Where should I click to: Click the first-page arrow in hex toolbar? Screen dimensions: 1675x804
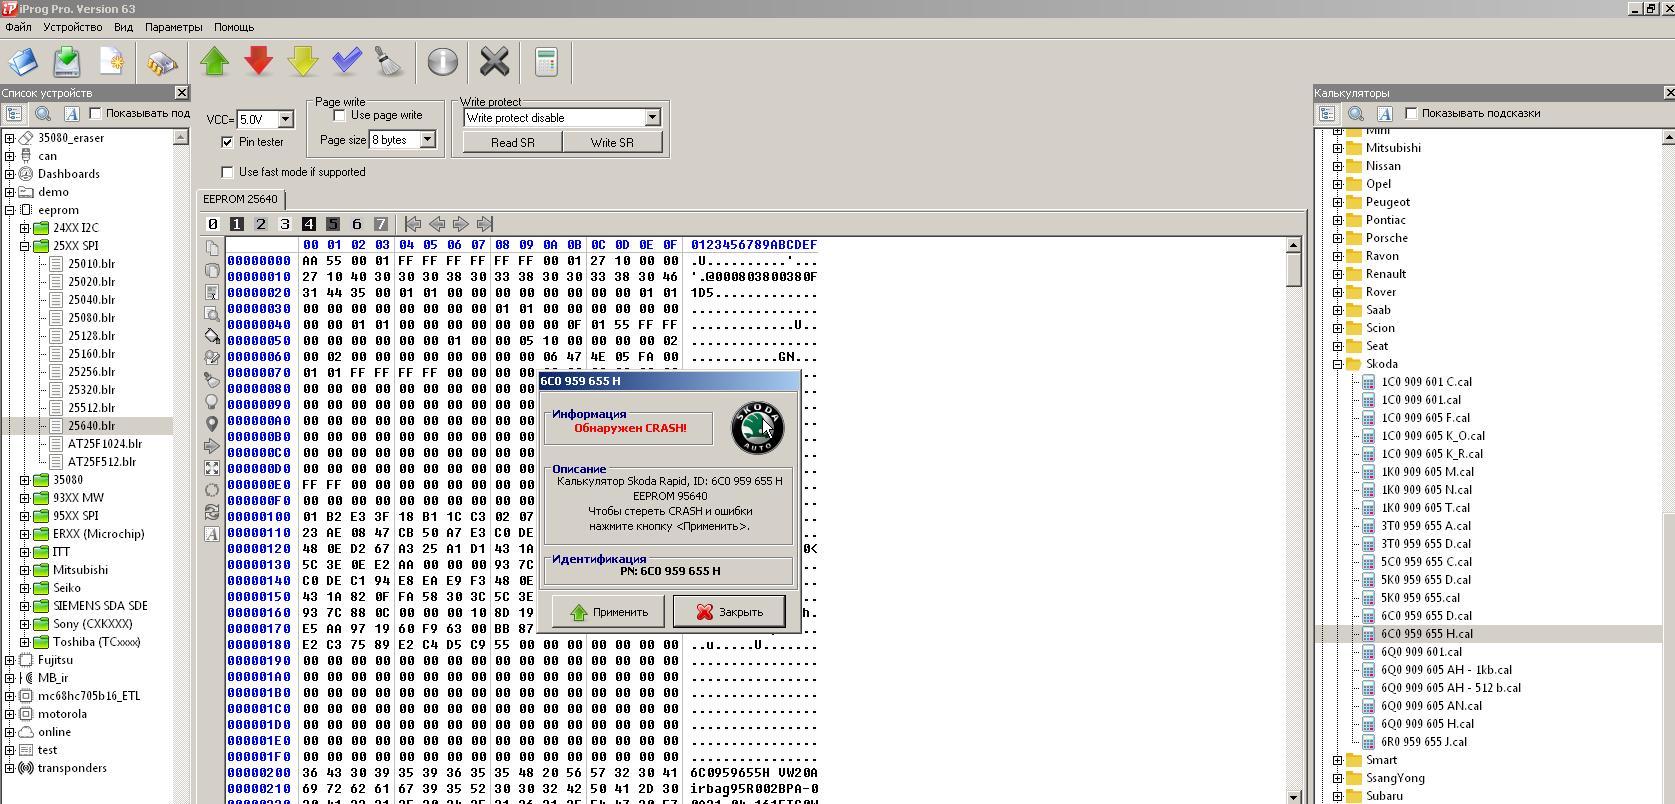click(x=413, y=224)
